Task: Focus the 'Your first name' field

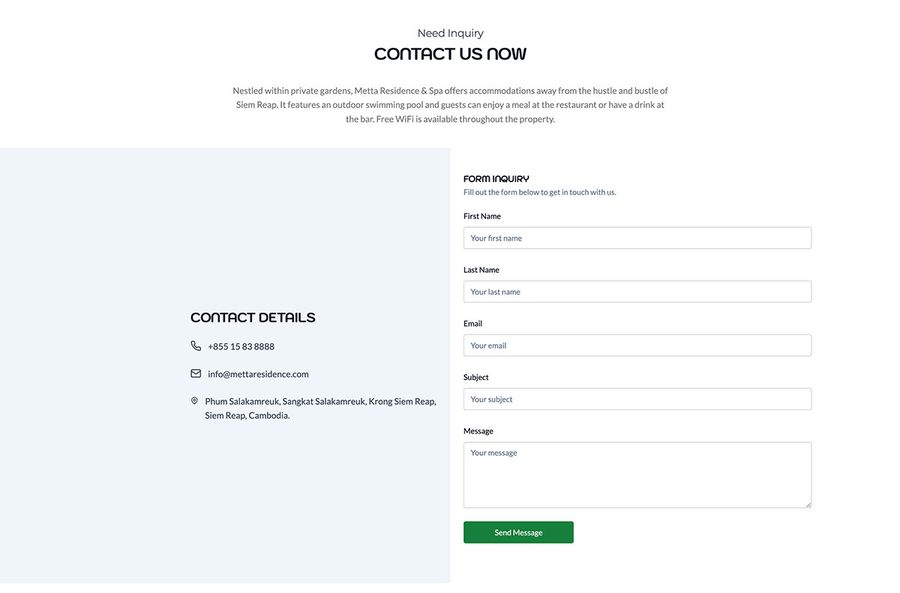Action: 637,238
